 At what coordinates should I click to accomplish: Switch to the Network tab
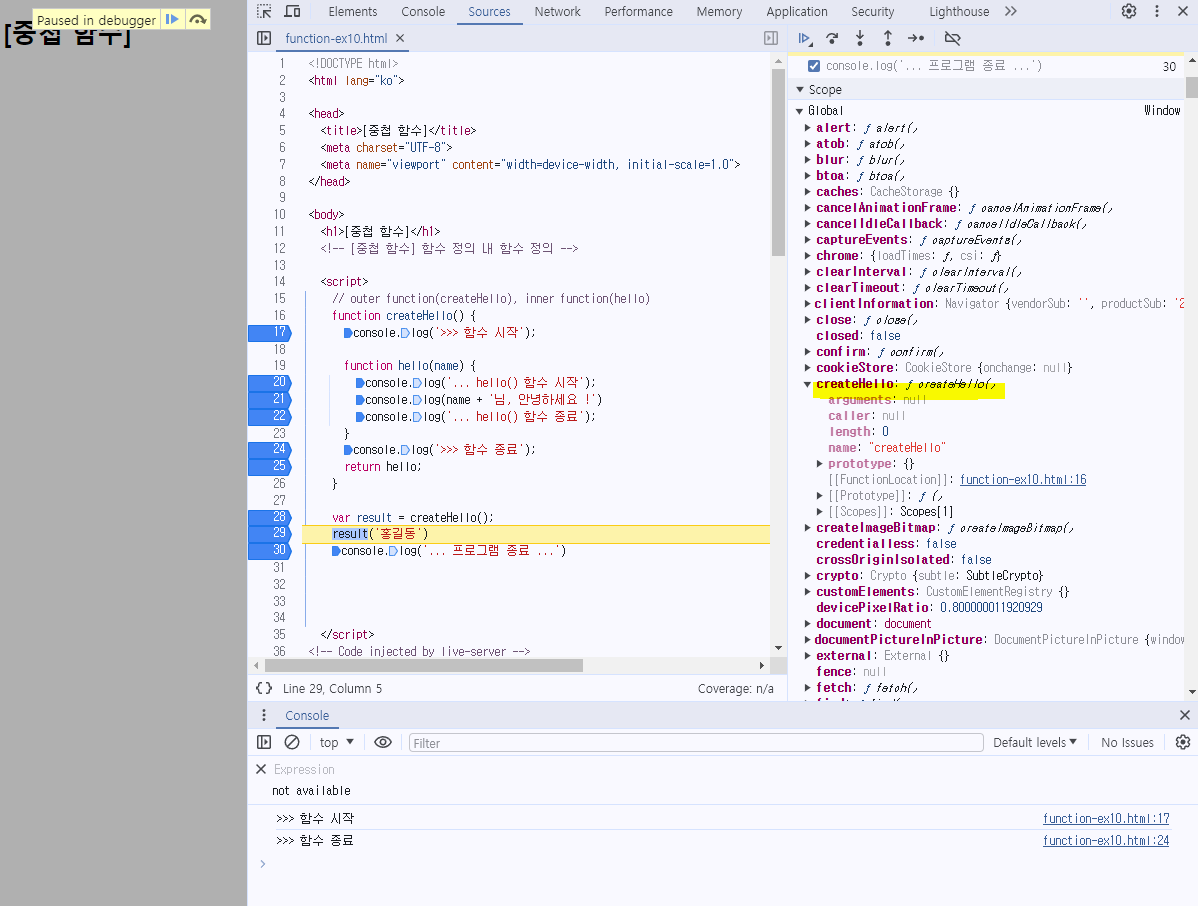click(x=557, y=11)
